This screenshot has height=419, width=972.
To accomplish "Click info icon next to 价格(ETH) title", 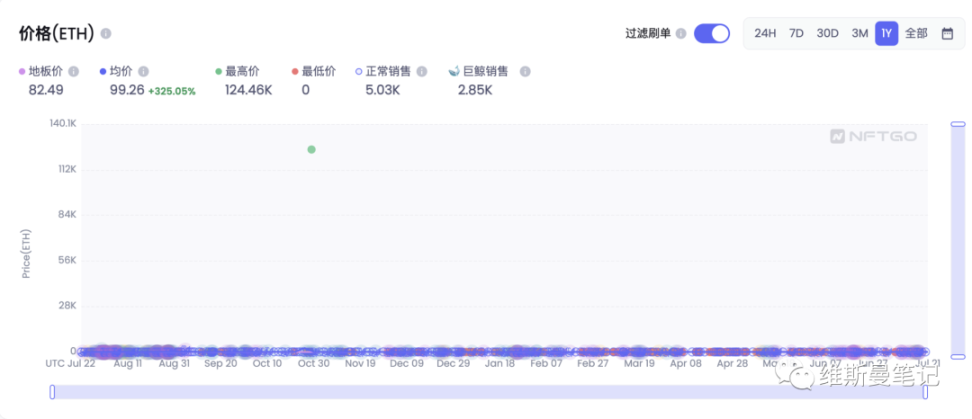I will [106, 34].
